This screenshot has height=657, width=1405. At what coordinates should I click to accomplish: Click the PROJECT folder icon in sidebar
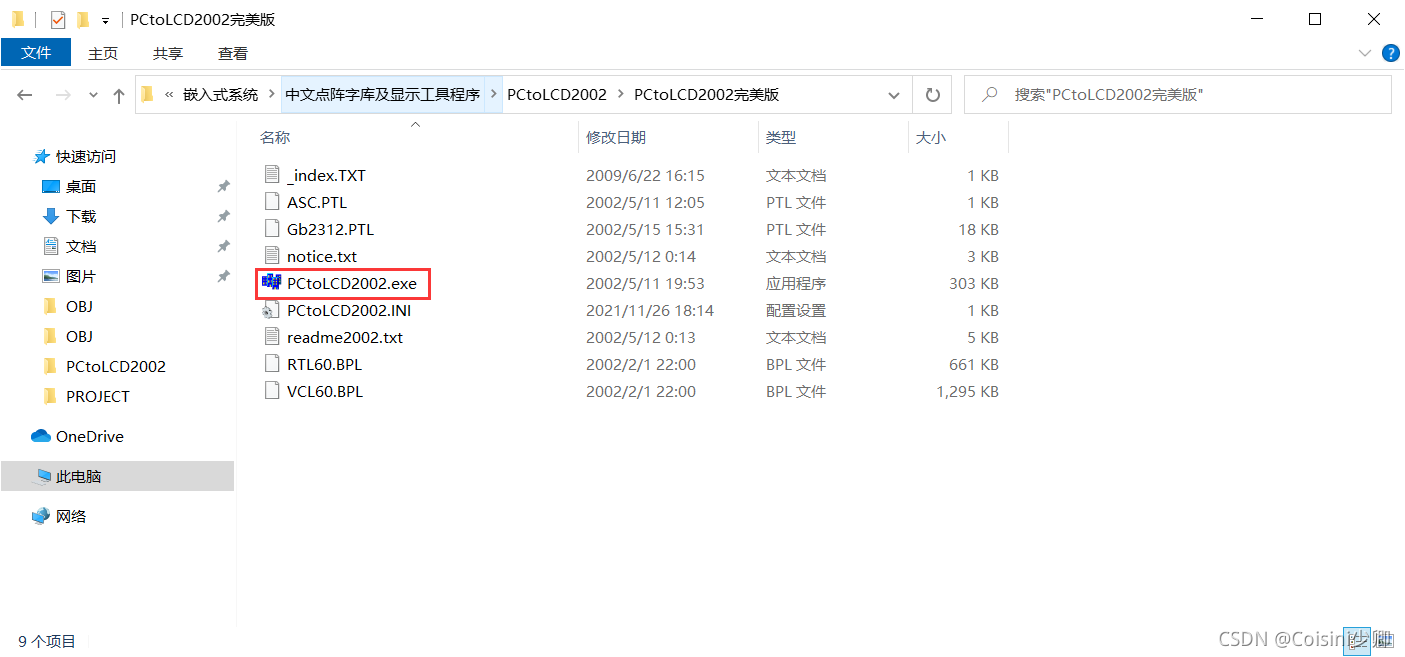click(x=51, y=396)
